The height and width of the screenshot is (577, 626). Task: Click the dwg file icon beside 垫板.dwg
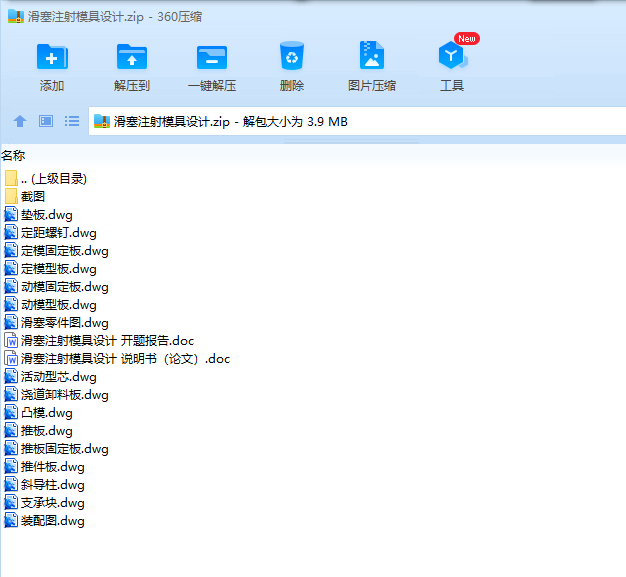(x=11, y=215)
